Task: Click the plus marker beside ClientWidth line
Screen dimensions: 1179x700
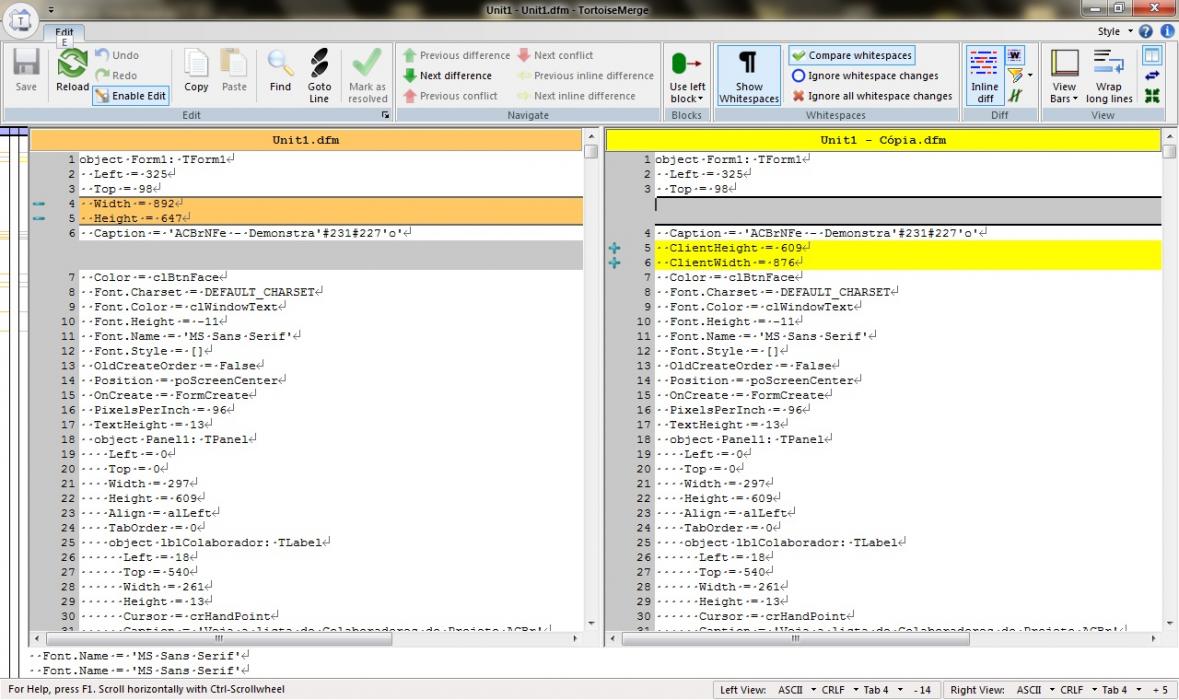Action: pos(614,262)
